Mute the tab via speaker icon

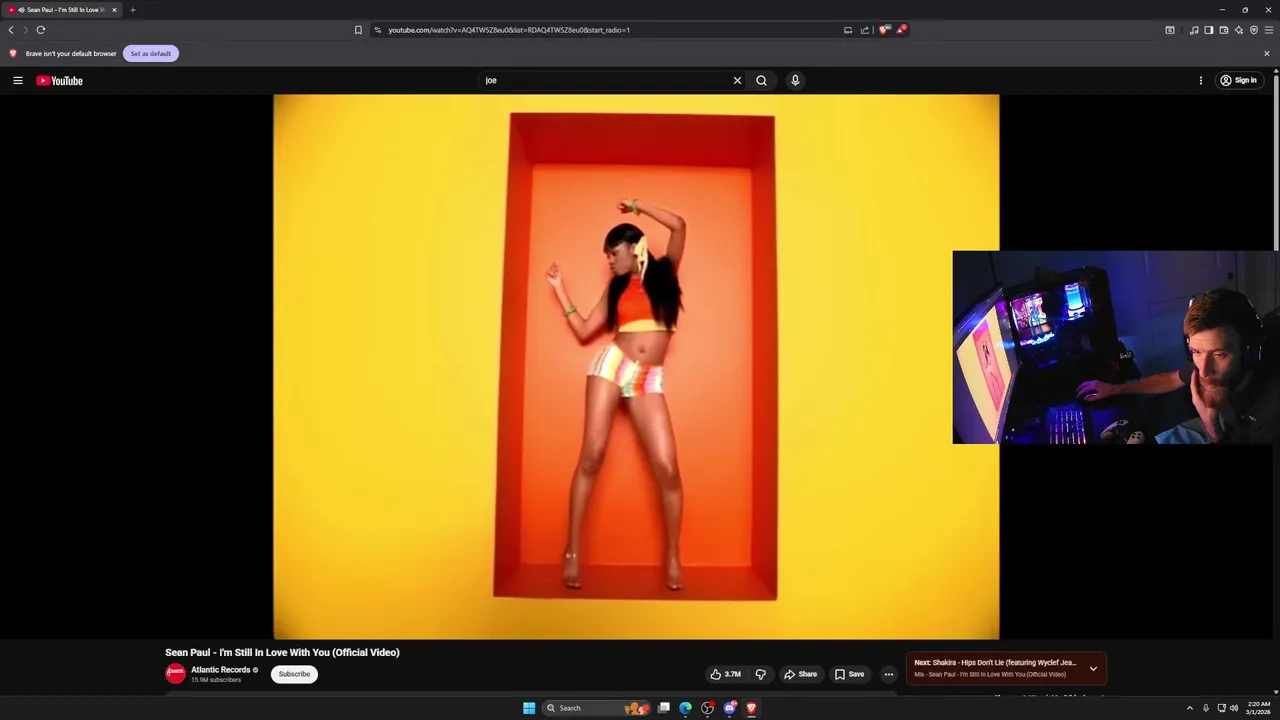[x=21, y=10]
